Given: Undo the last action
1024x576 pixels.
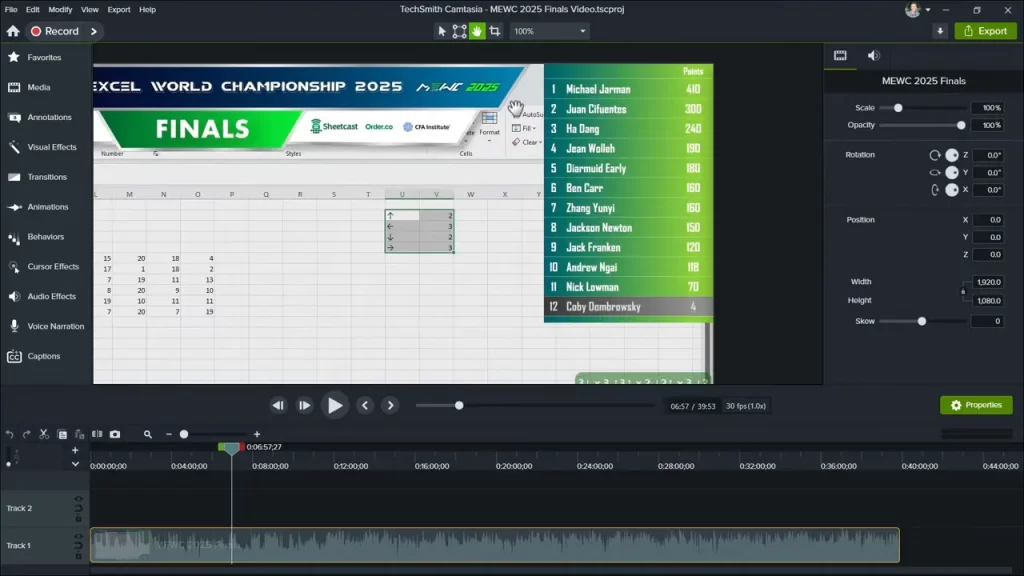Looking at the screenshot, I should click(9, 434).
